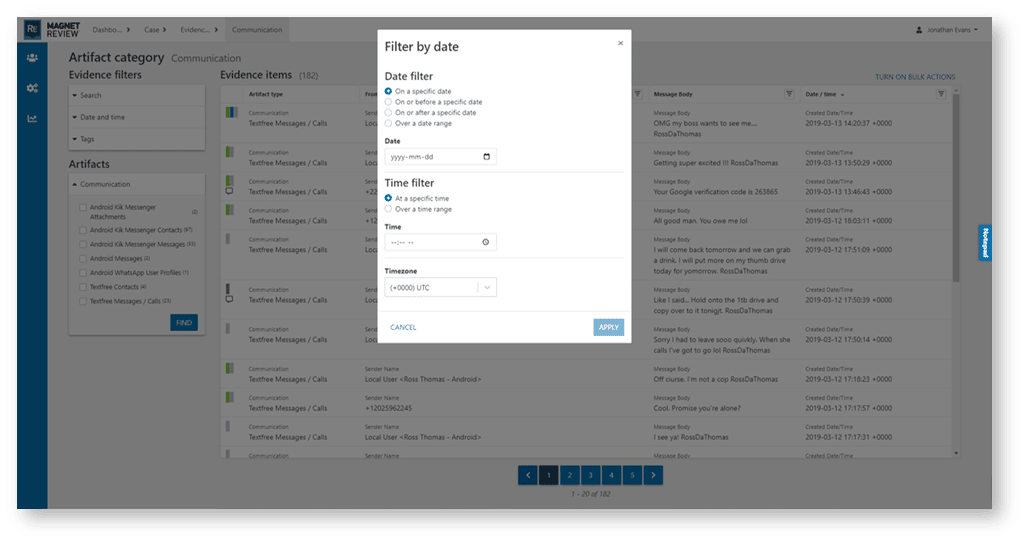Collapse the Communication artifacts group
The width and height of the screenshot is (1026, 543).
tap(137, 184)
